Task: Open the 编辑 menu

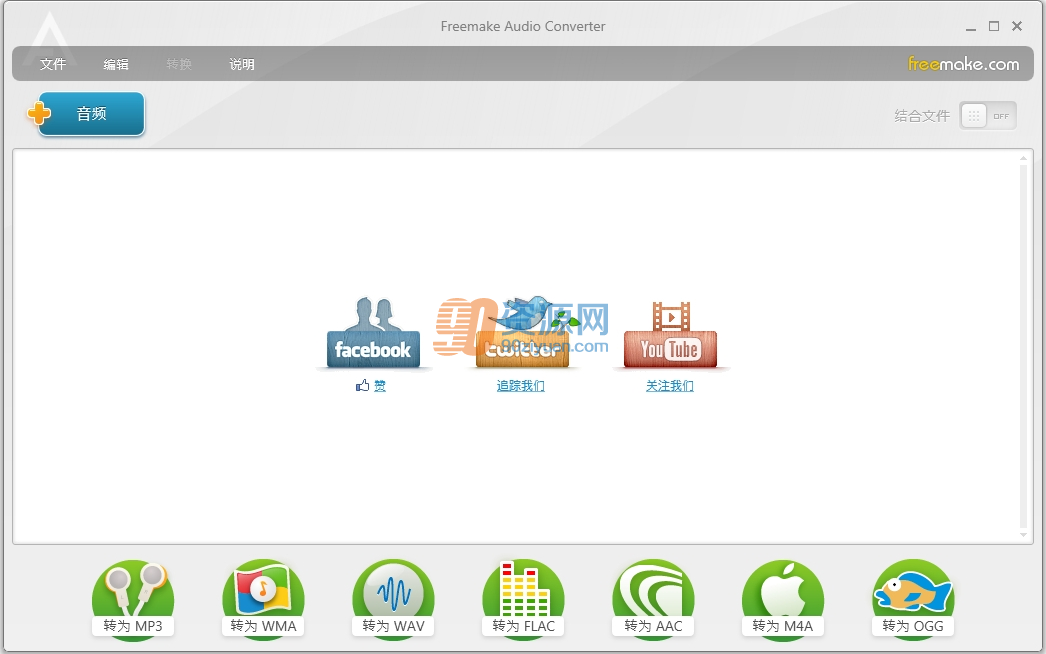Action: click(116, 64)
